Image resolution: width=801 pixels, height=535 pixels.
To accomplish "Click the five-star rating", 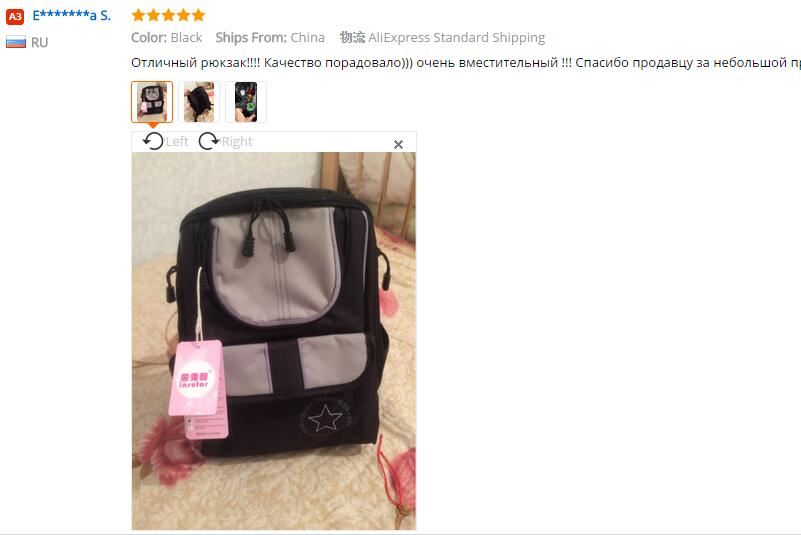I will click(x=168, y=15).
